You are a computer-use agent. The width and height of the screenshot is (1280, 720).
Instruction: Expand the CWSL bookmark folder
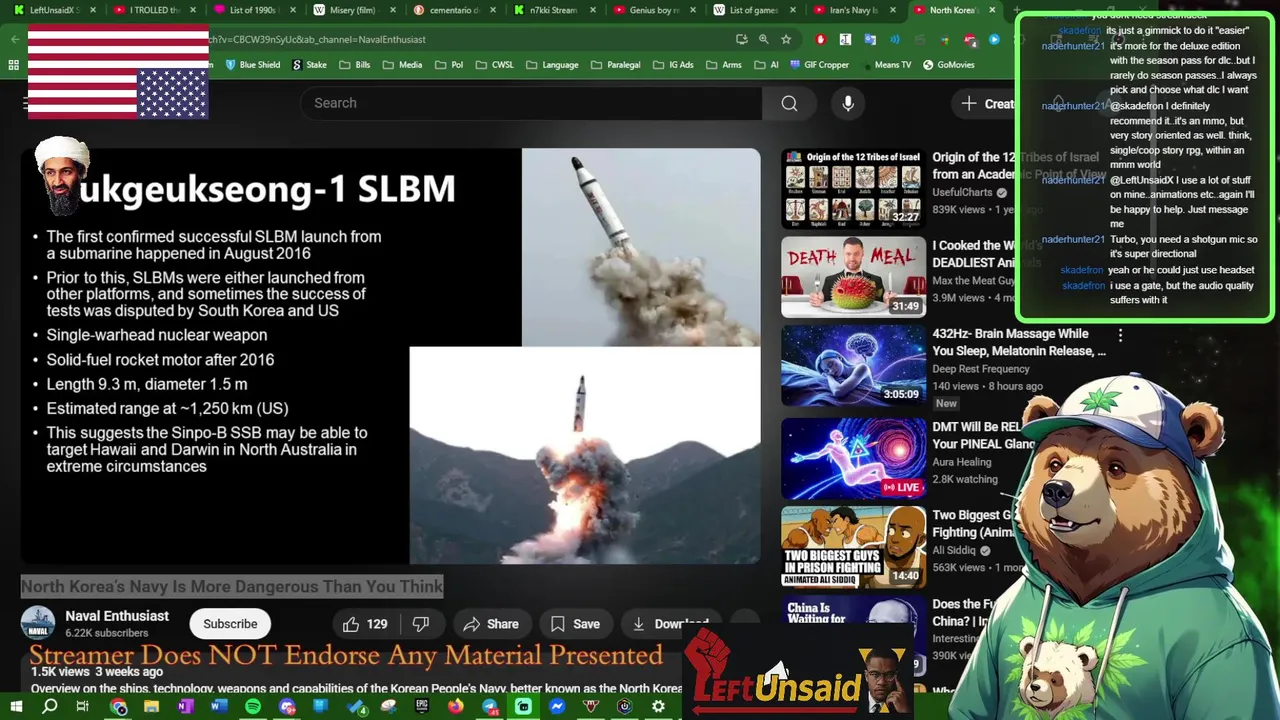coord(494,65)
